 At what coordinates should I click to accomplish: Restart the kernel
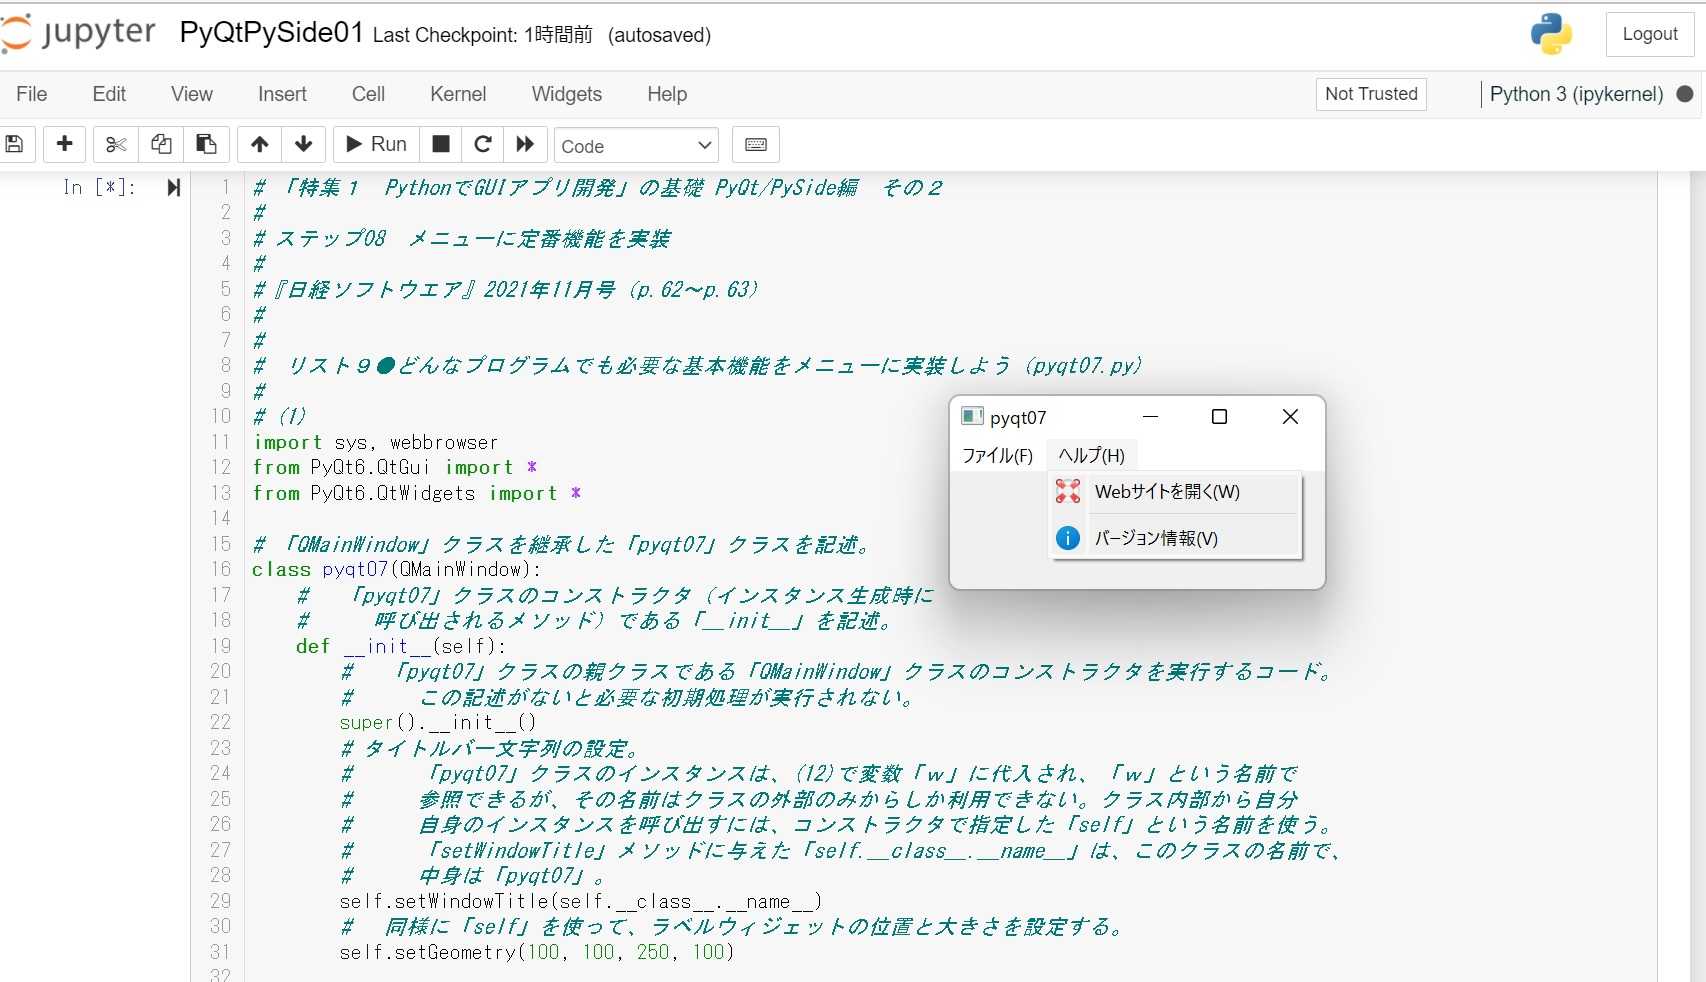pyautogui.click(x=482, y=144)
